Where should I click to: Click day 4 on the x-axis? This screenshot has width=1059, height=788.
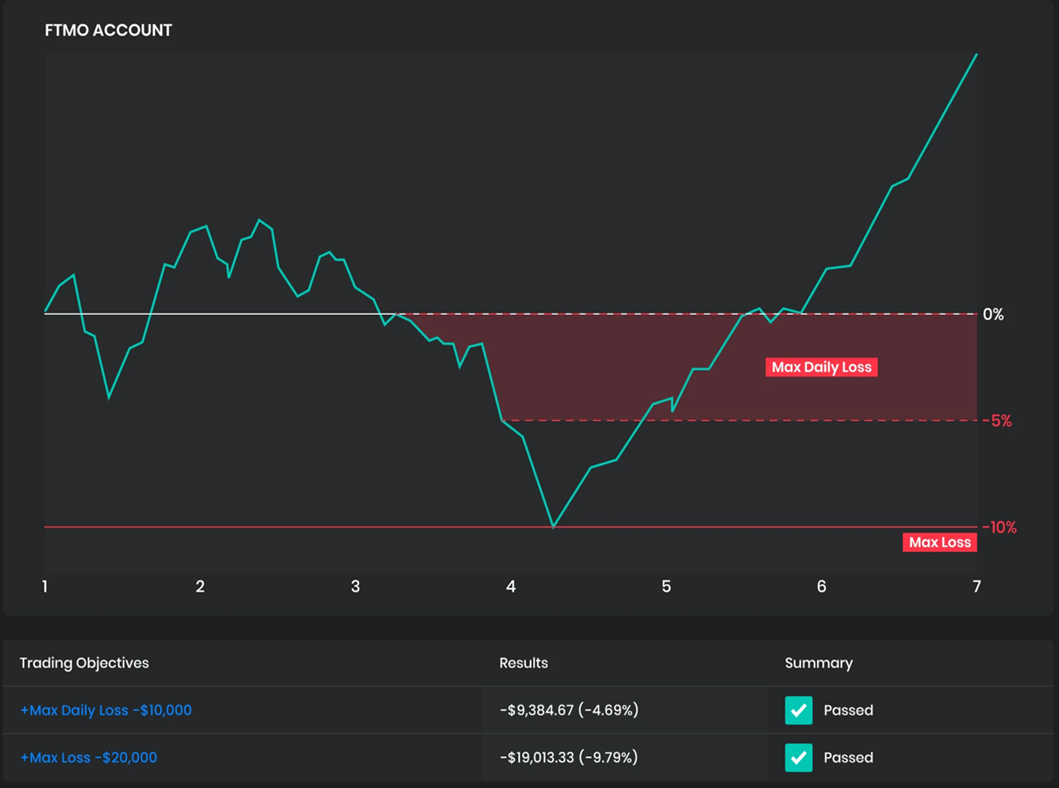(511, 587)
